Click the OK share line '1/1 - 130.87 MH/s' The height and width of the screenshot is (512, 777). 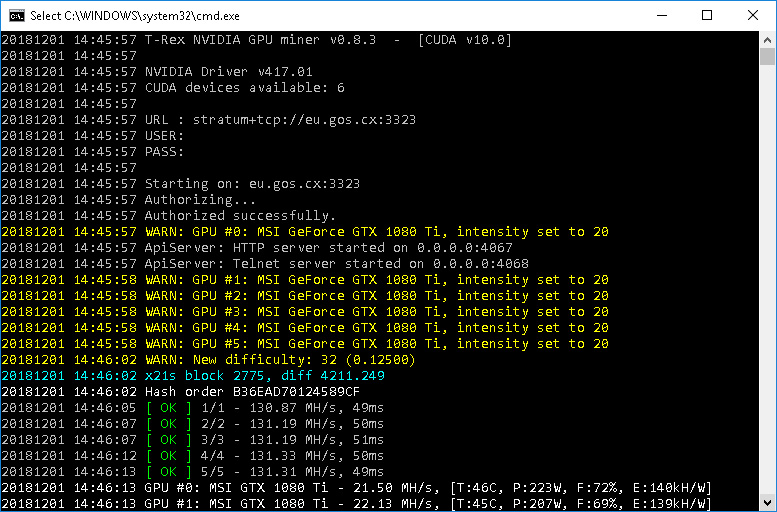(193, 408)
